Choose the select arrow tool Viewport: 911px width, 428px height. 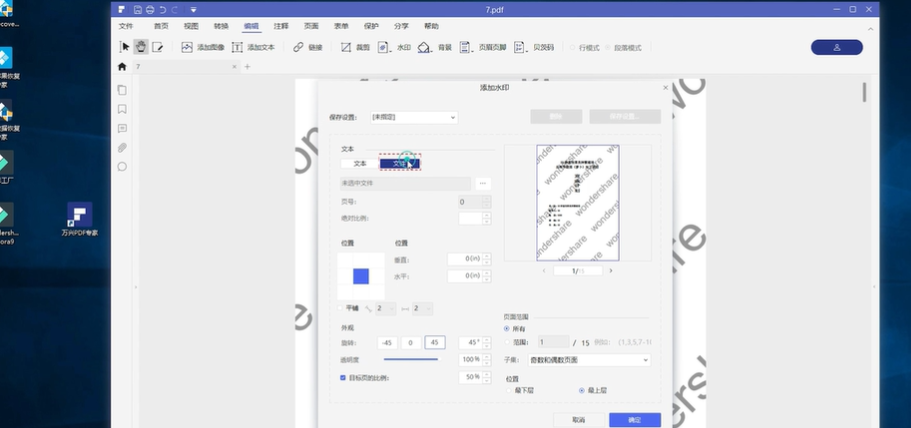(125, 47)
